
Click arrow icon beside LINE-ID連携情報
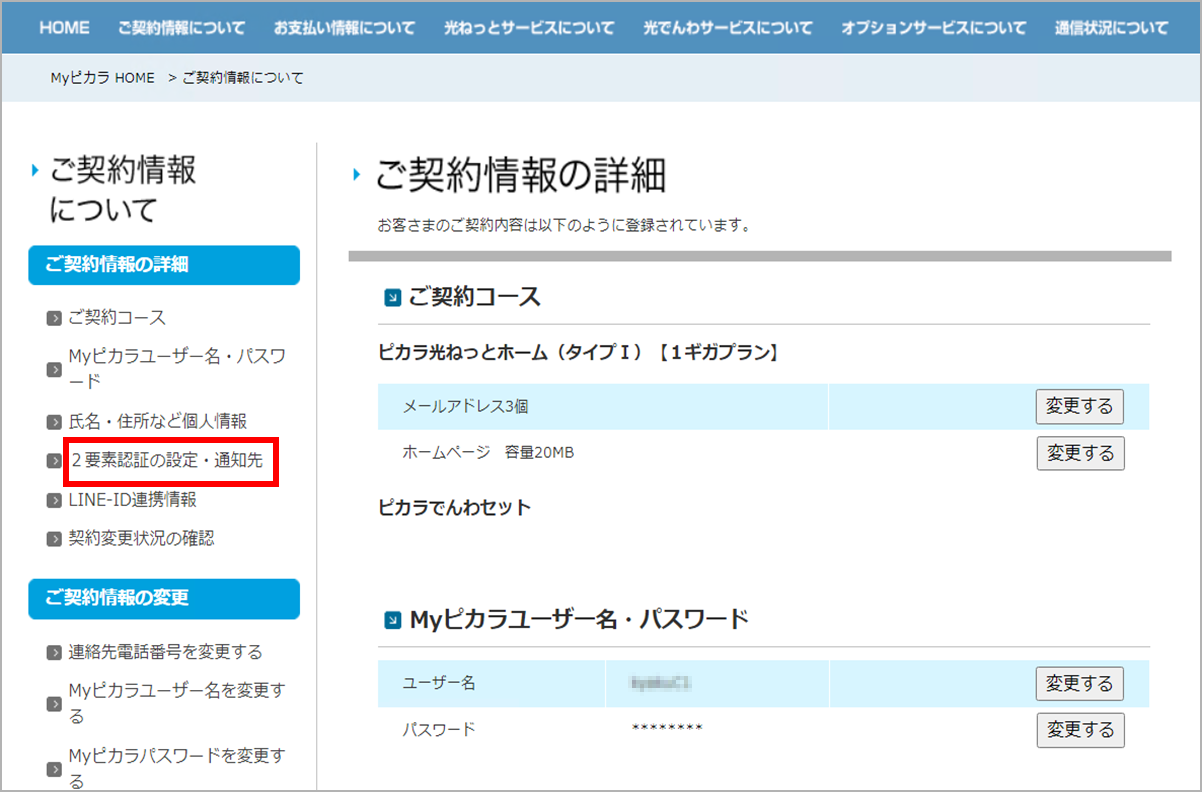(54, 501)
